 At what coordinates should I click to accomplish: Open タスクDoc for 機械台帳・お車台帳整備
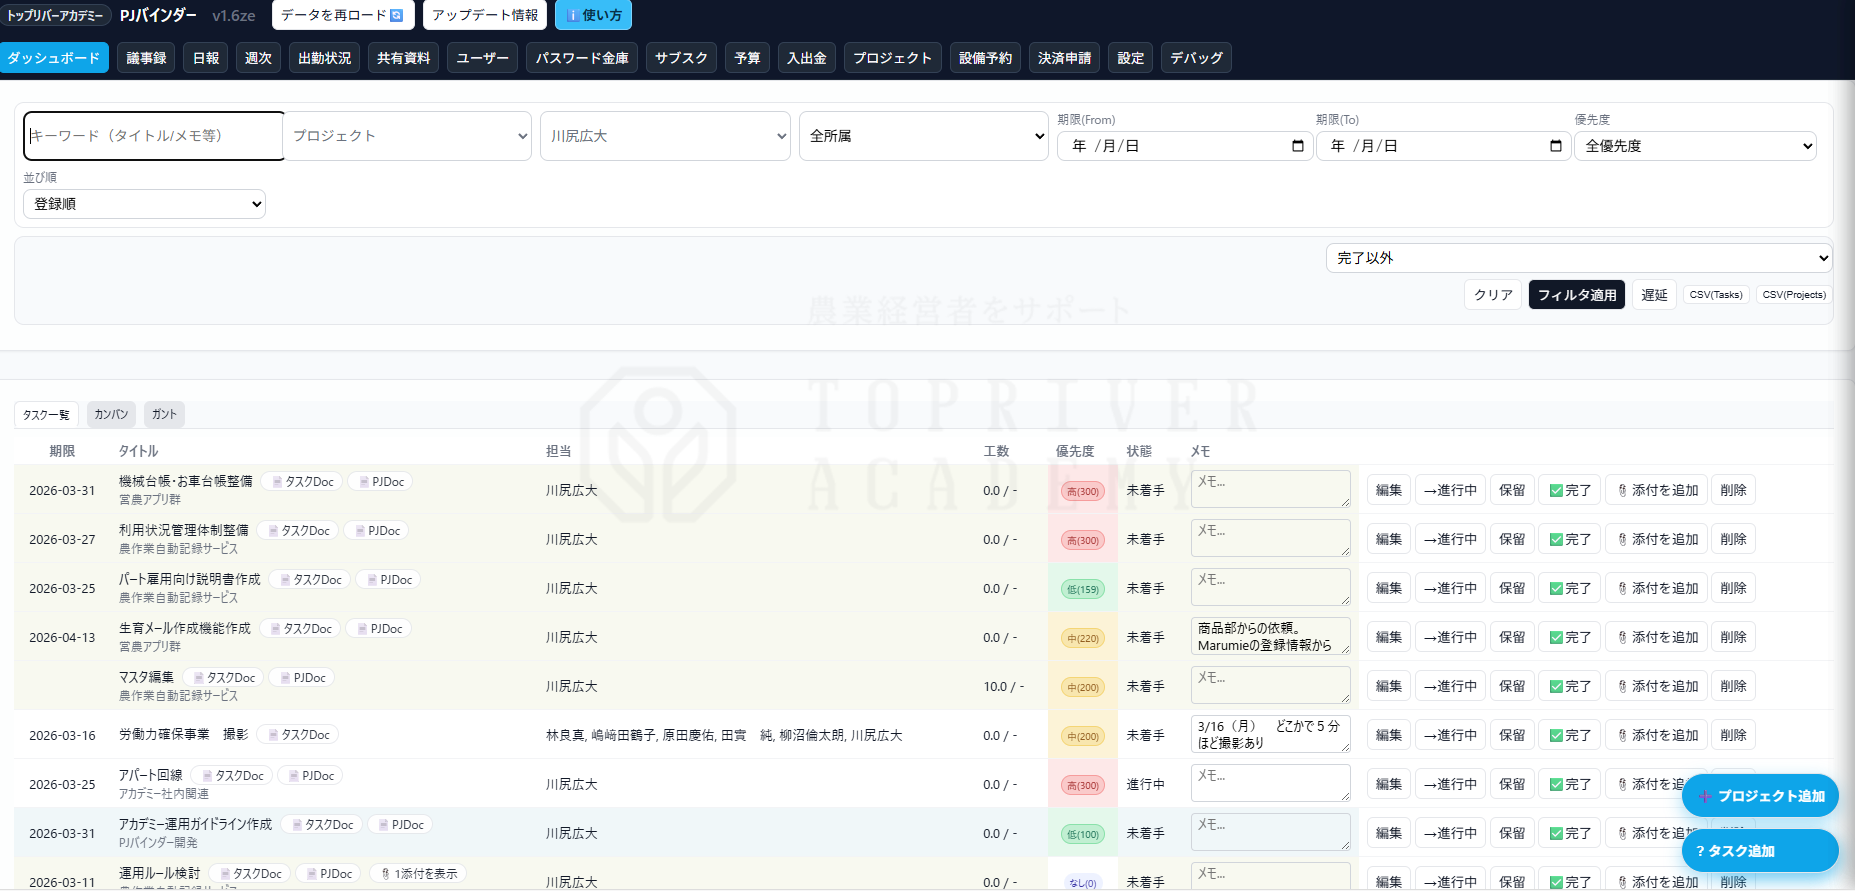click(x=302, y=482)
